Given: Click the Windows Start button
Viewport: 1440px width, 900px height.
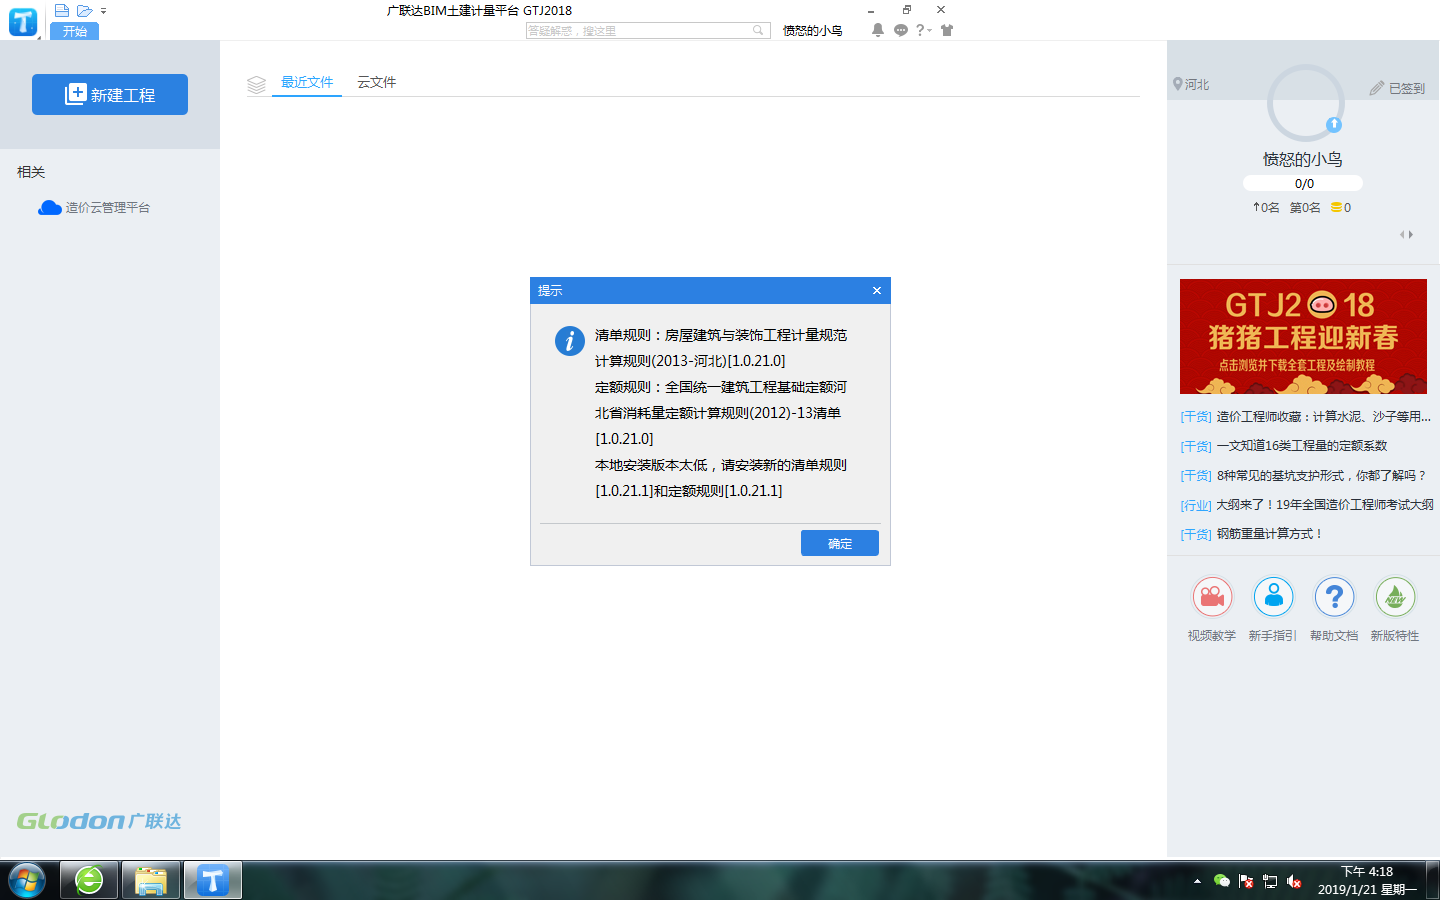Looking at the screenshot, I should (27, 881).
